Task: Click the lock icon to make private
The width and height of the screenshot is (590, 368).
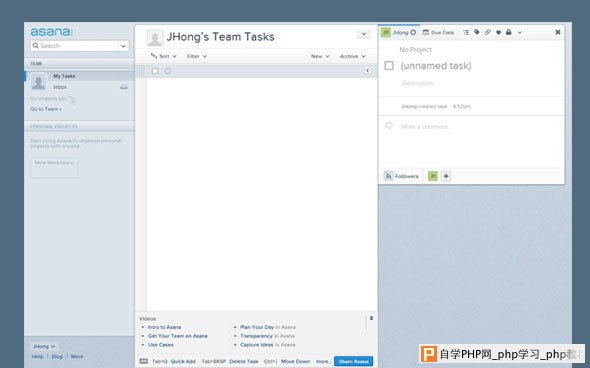Action: [509, 32]
